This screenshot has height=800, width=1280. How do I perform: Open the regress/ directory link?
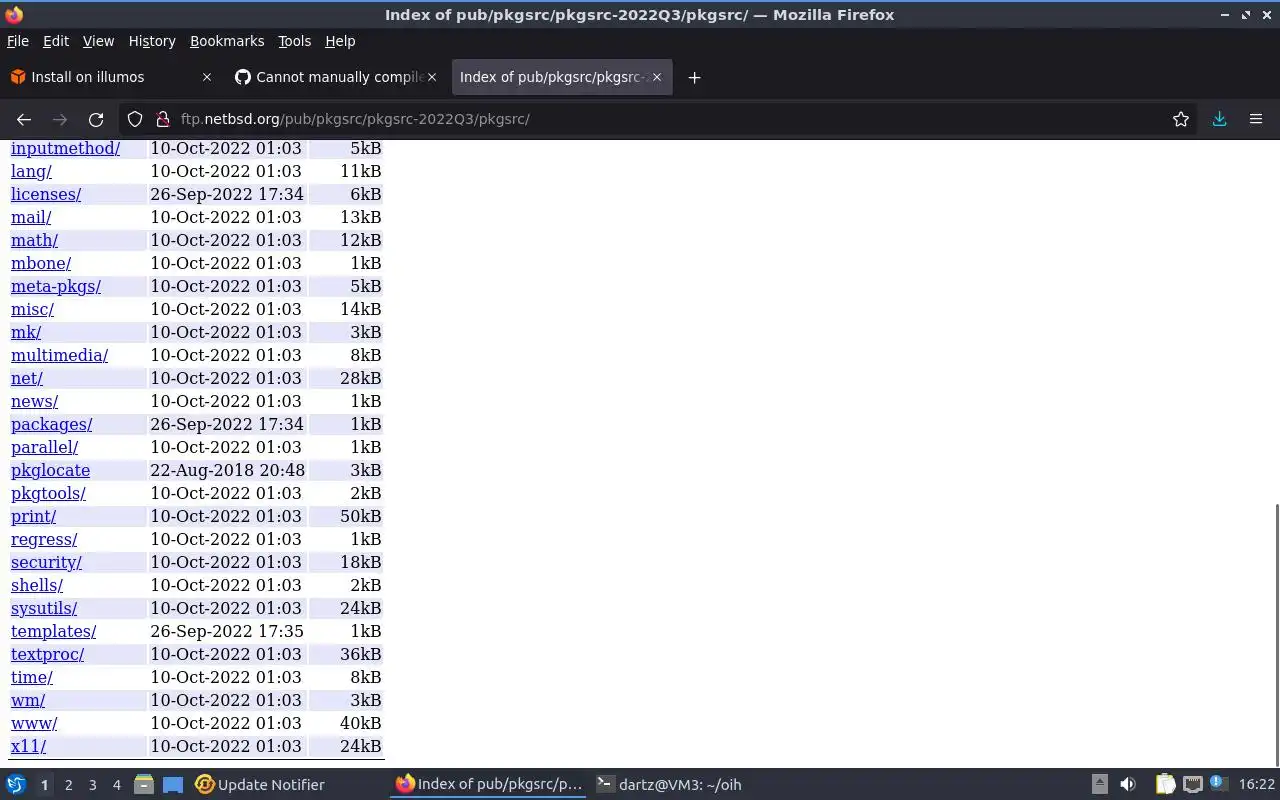(44, 539)
